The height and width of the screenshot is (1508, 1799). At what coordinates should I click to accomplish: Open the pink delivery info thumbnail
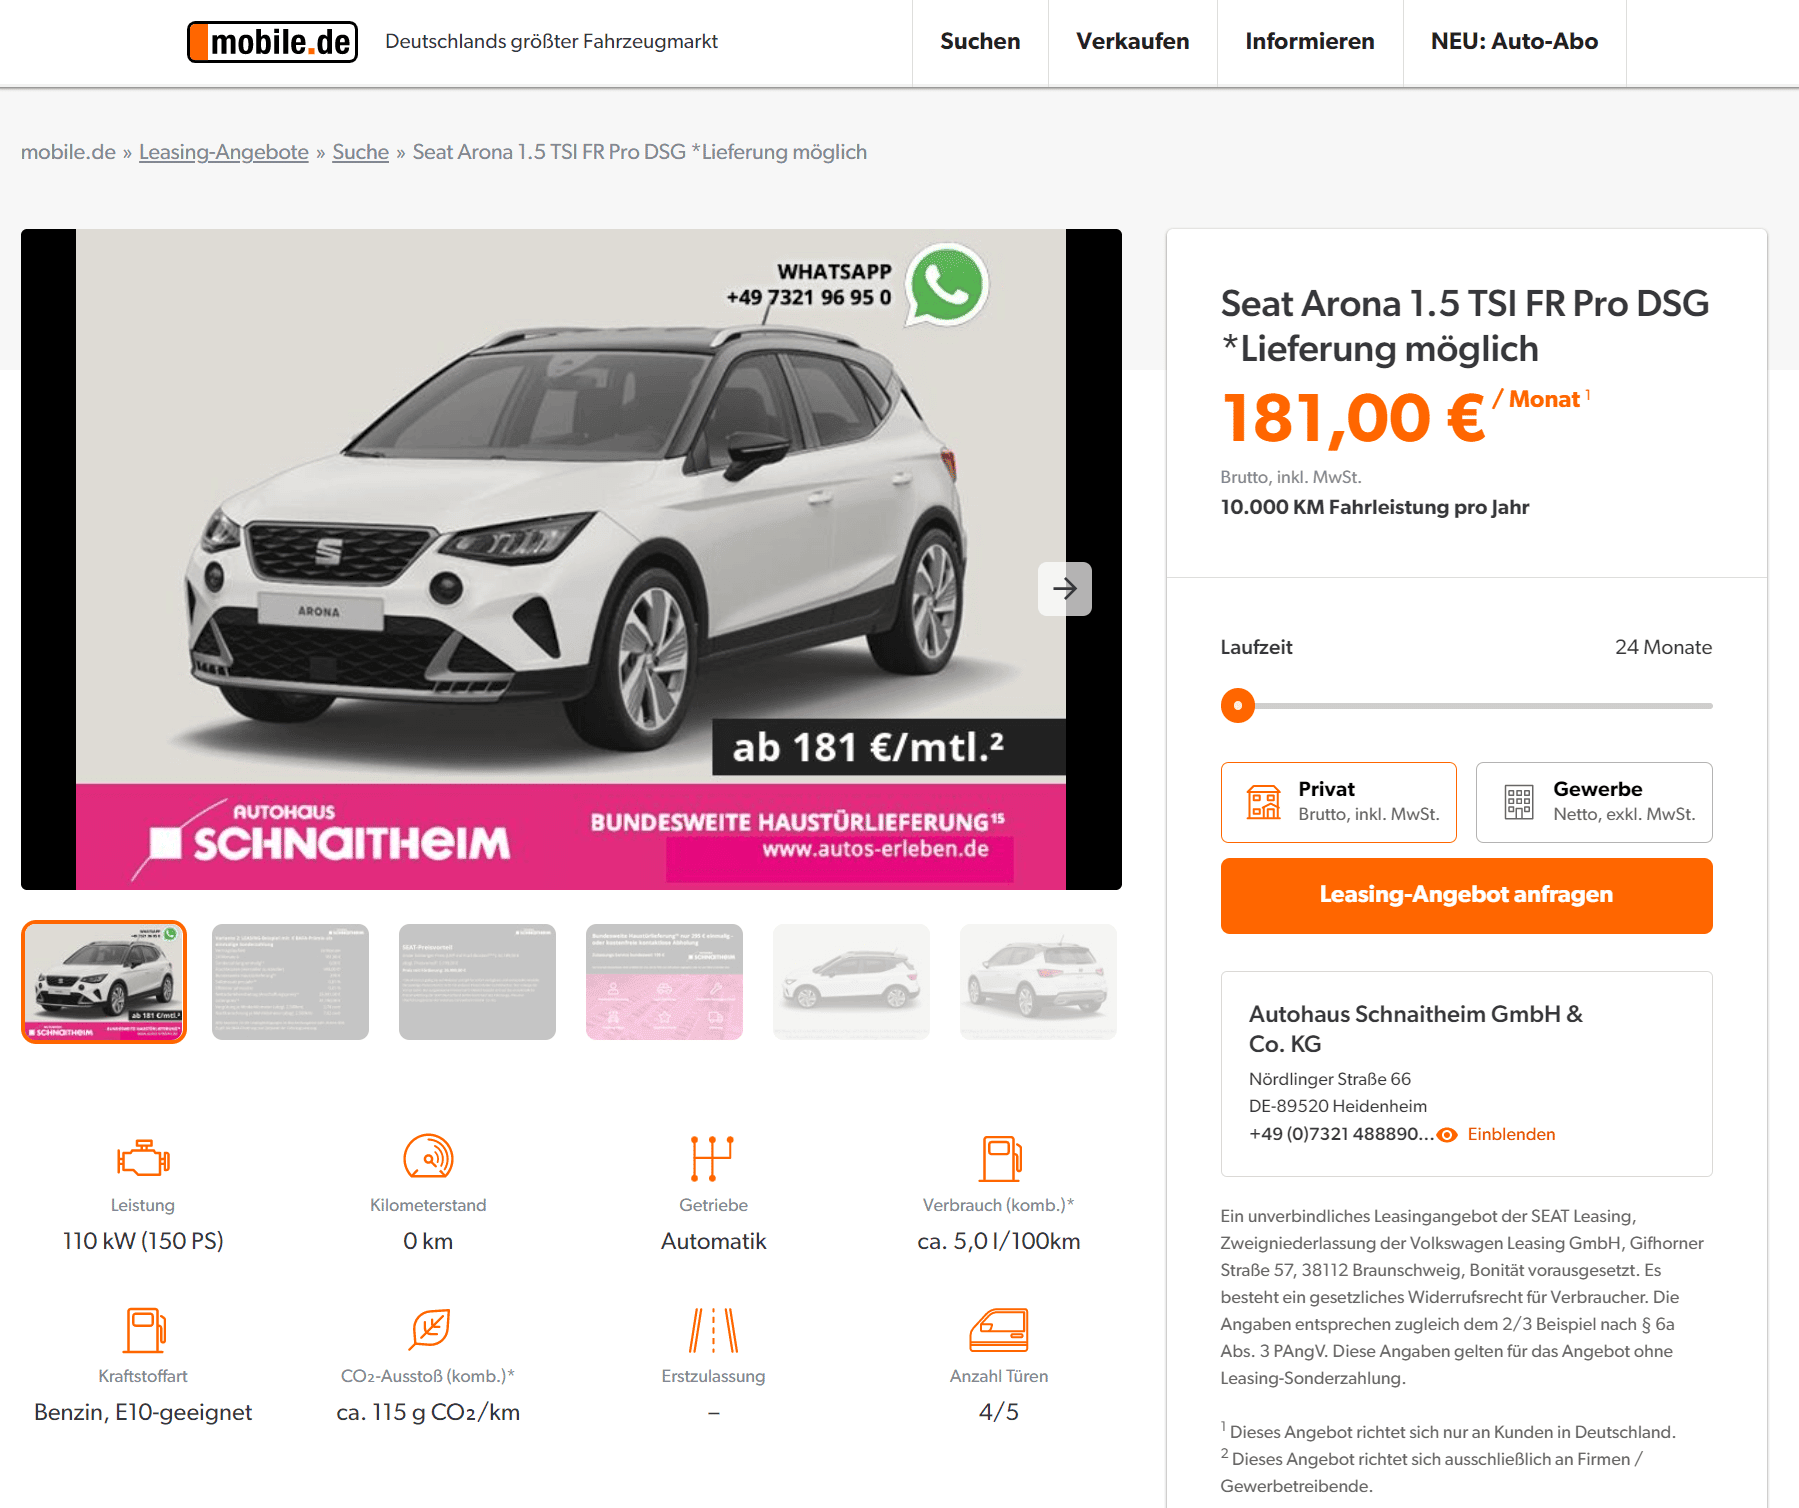tap(664, 982)
